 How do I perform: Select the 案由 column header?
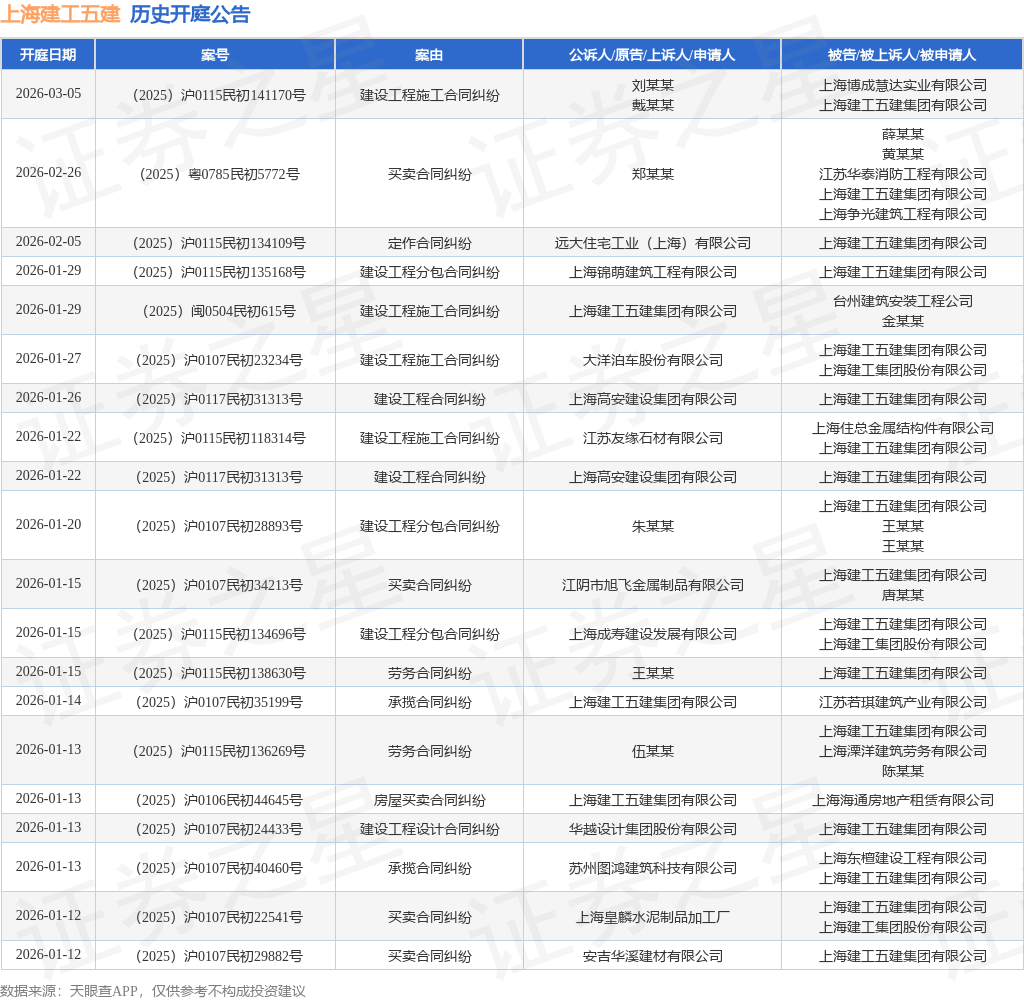coord(429,55)
